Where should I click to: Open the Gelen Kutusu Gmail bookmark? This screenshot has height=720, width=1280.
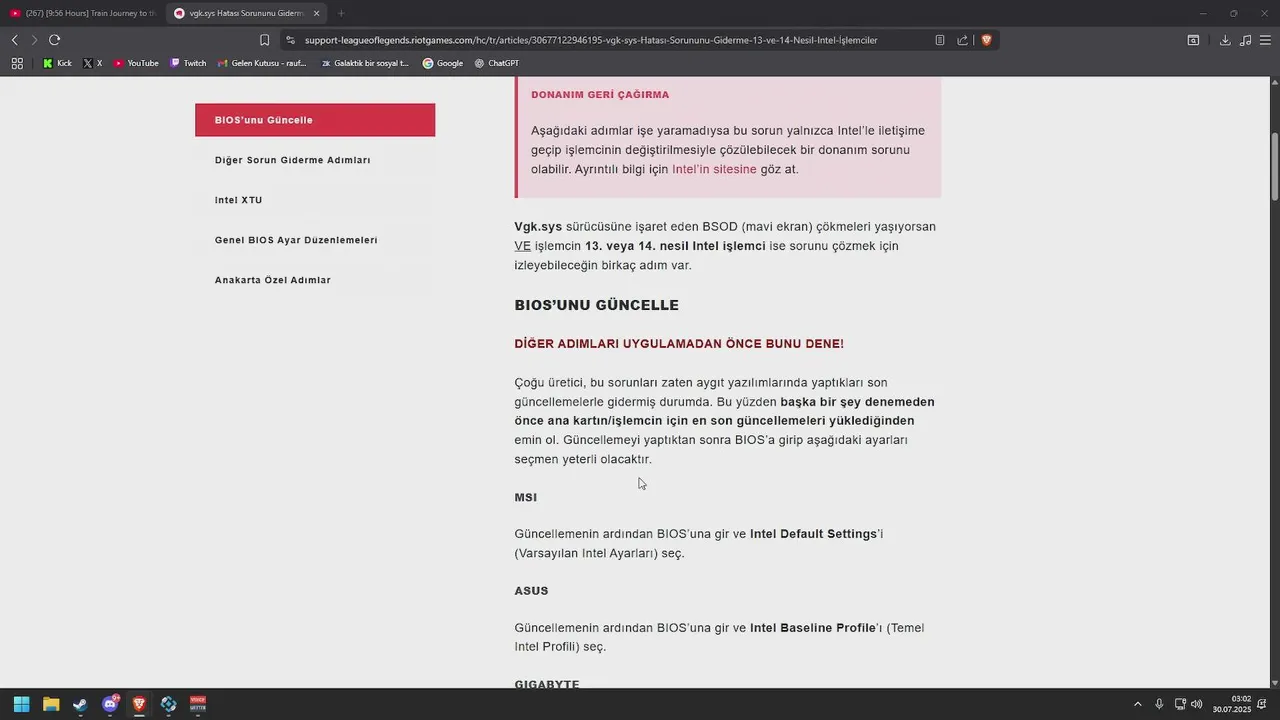(x=262, y=63)
